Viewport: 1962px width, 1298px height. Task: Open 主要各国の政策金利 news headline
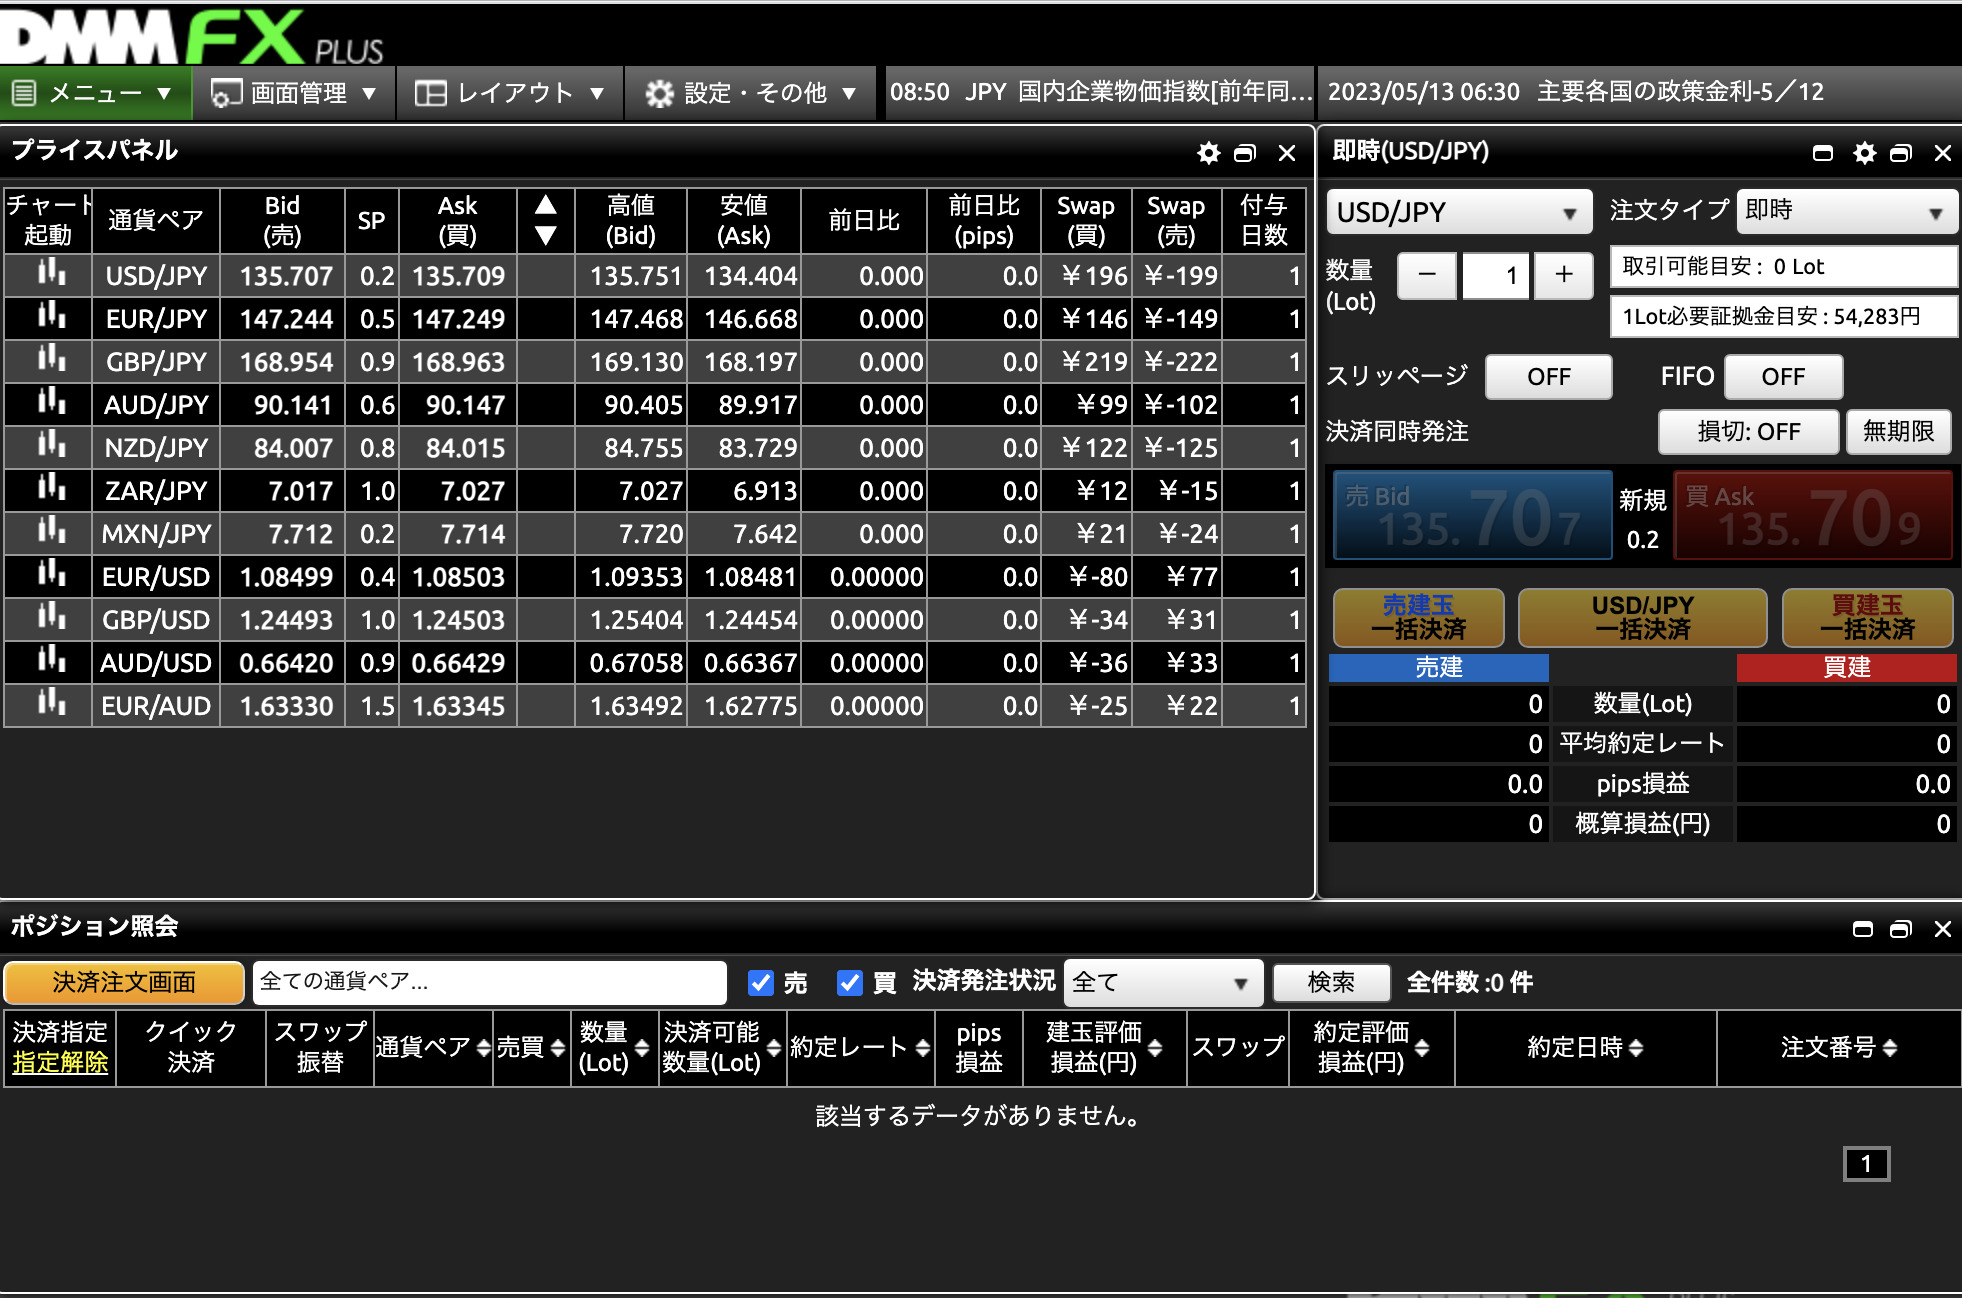(1576, 92)
